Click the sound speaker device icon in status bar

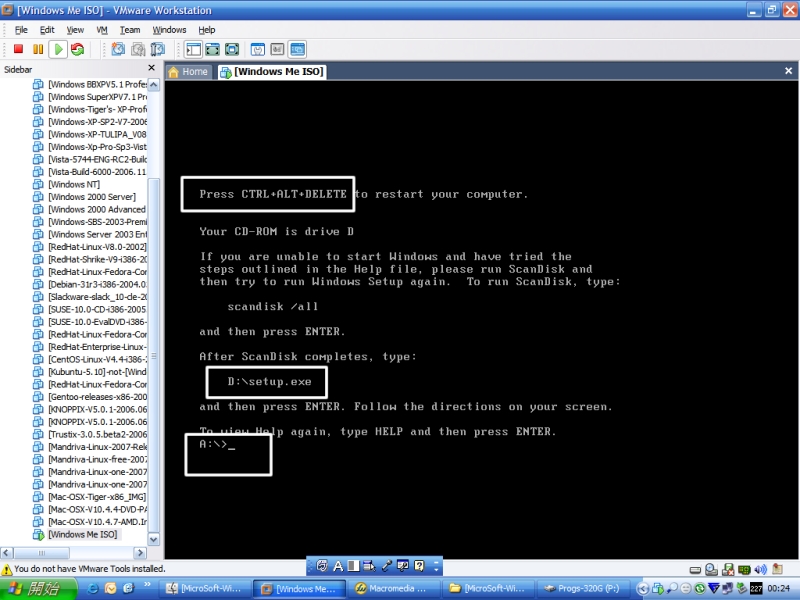coord(761,569)
